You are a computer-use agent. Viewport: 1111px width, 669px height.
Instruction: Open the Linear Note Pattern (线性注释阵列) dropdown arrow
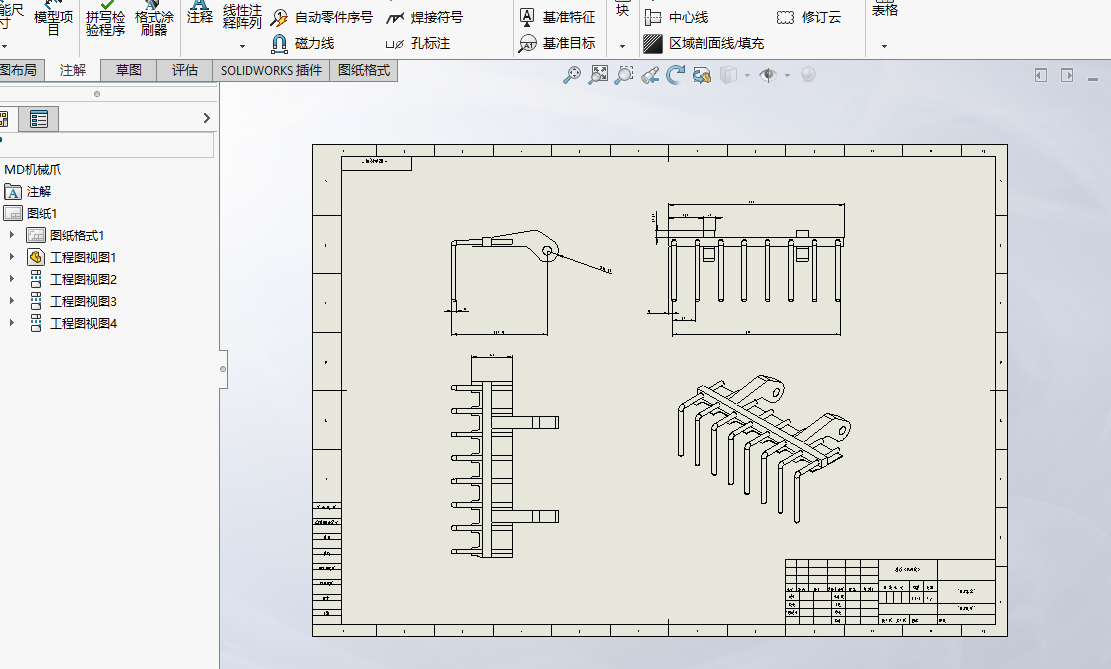tap(242, 46)
